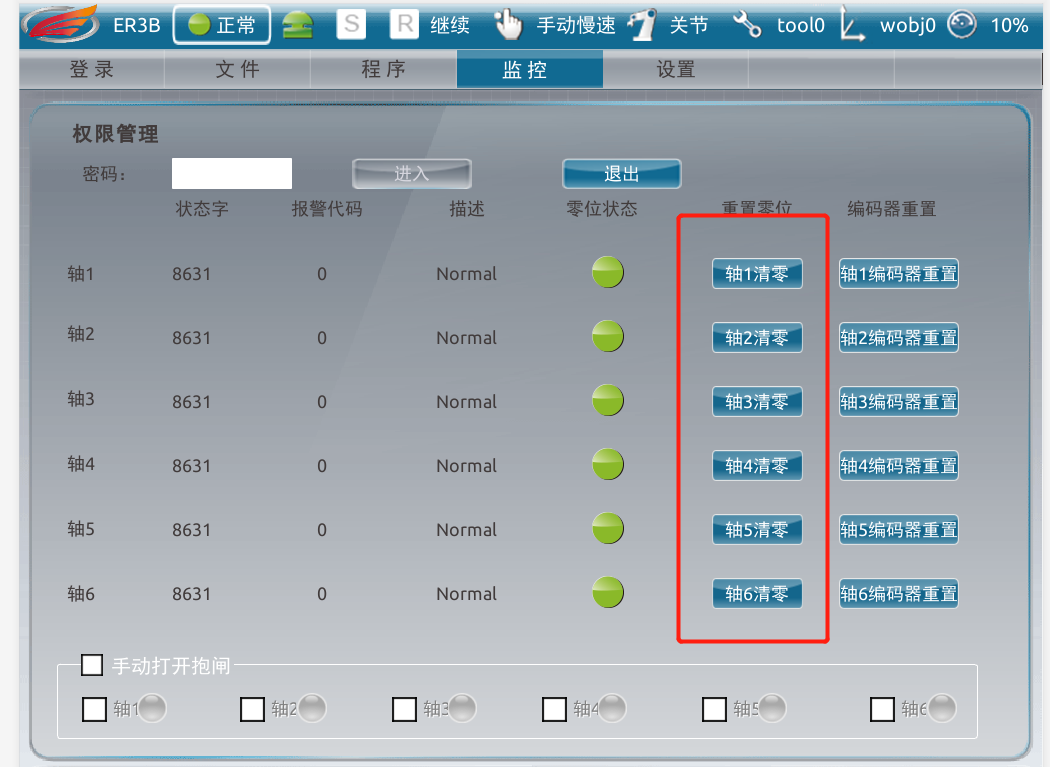Switch to the 程序 tab

[x=383, y=70]
